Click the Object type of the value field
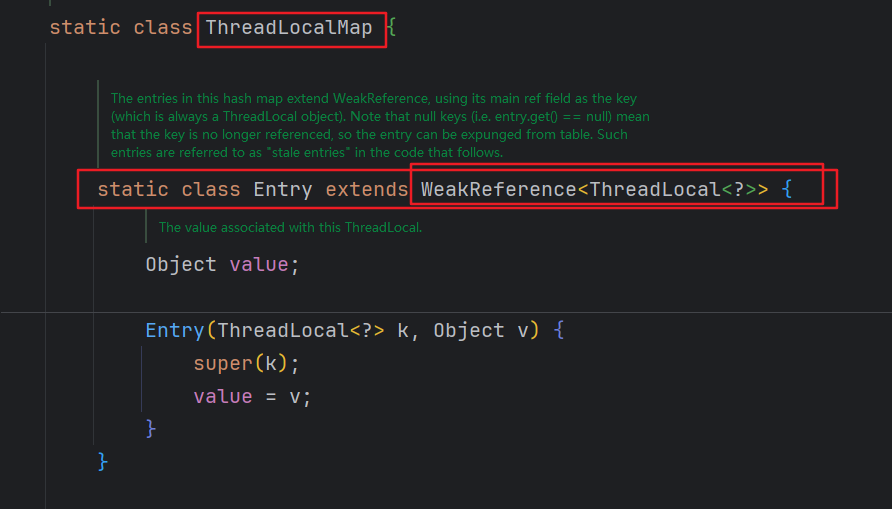Viewport: 892px width, 509px height. tap(181, 265)
